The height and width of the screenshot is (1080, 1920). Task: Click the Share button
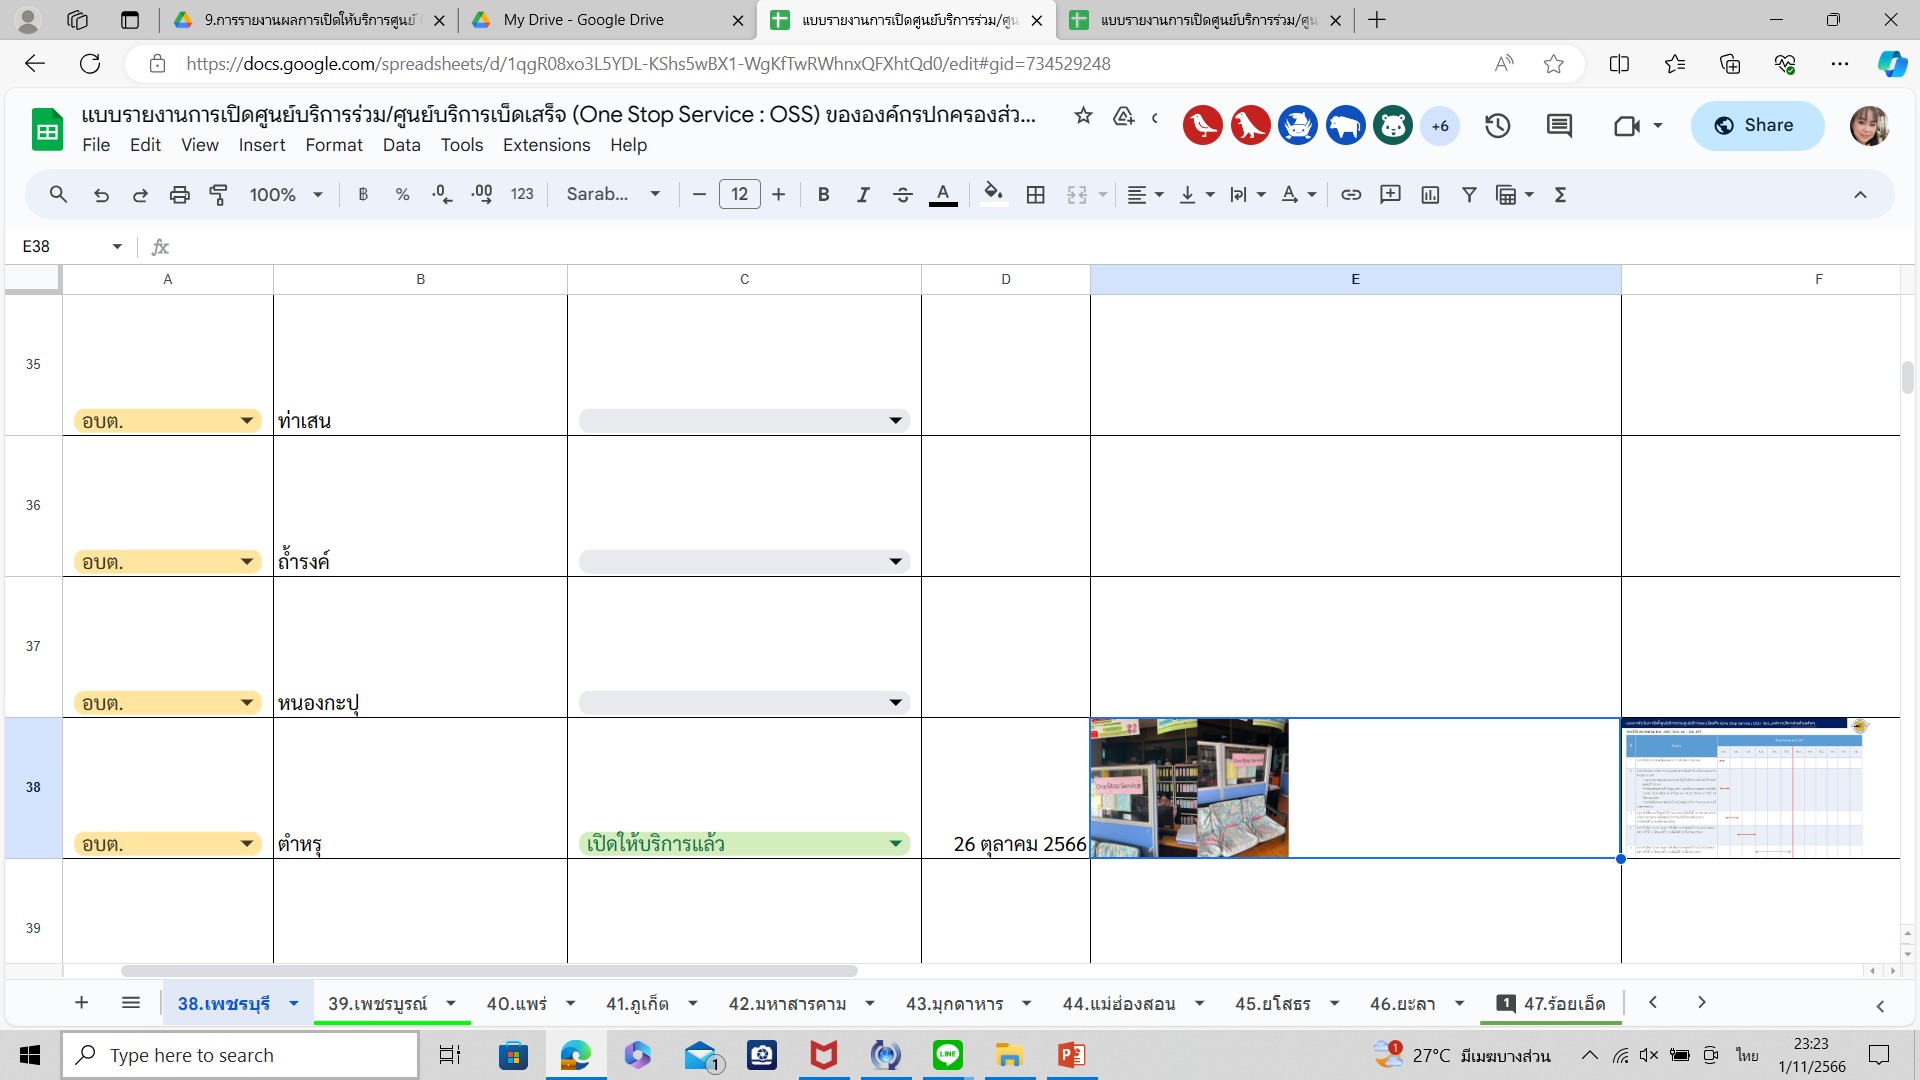(1756, 126)
